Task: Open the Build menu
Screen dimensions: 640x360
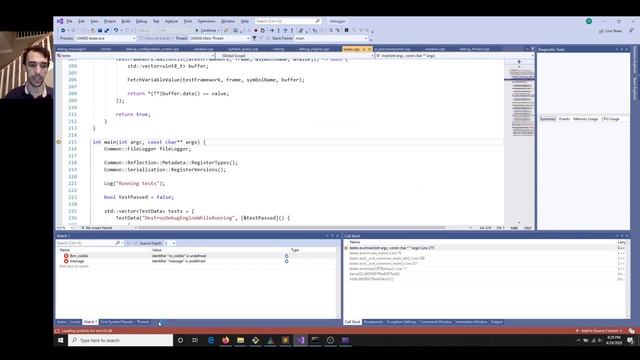Action: click(126, 21)
